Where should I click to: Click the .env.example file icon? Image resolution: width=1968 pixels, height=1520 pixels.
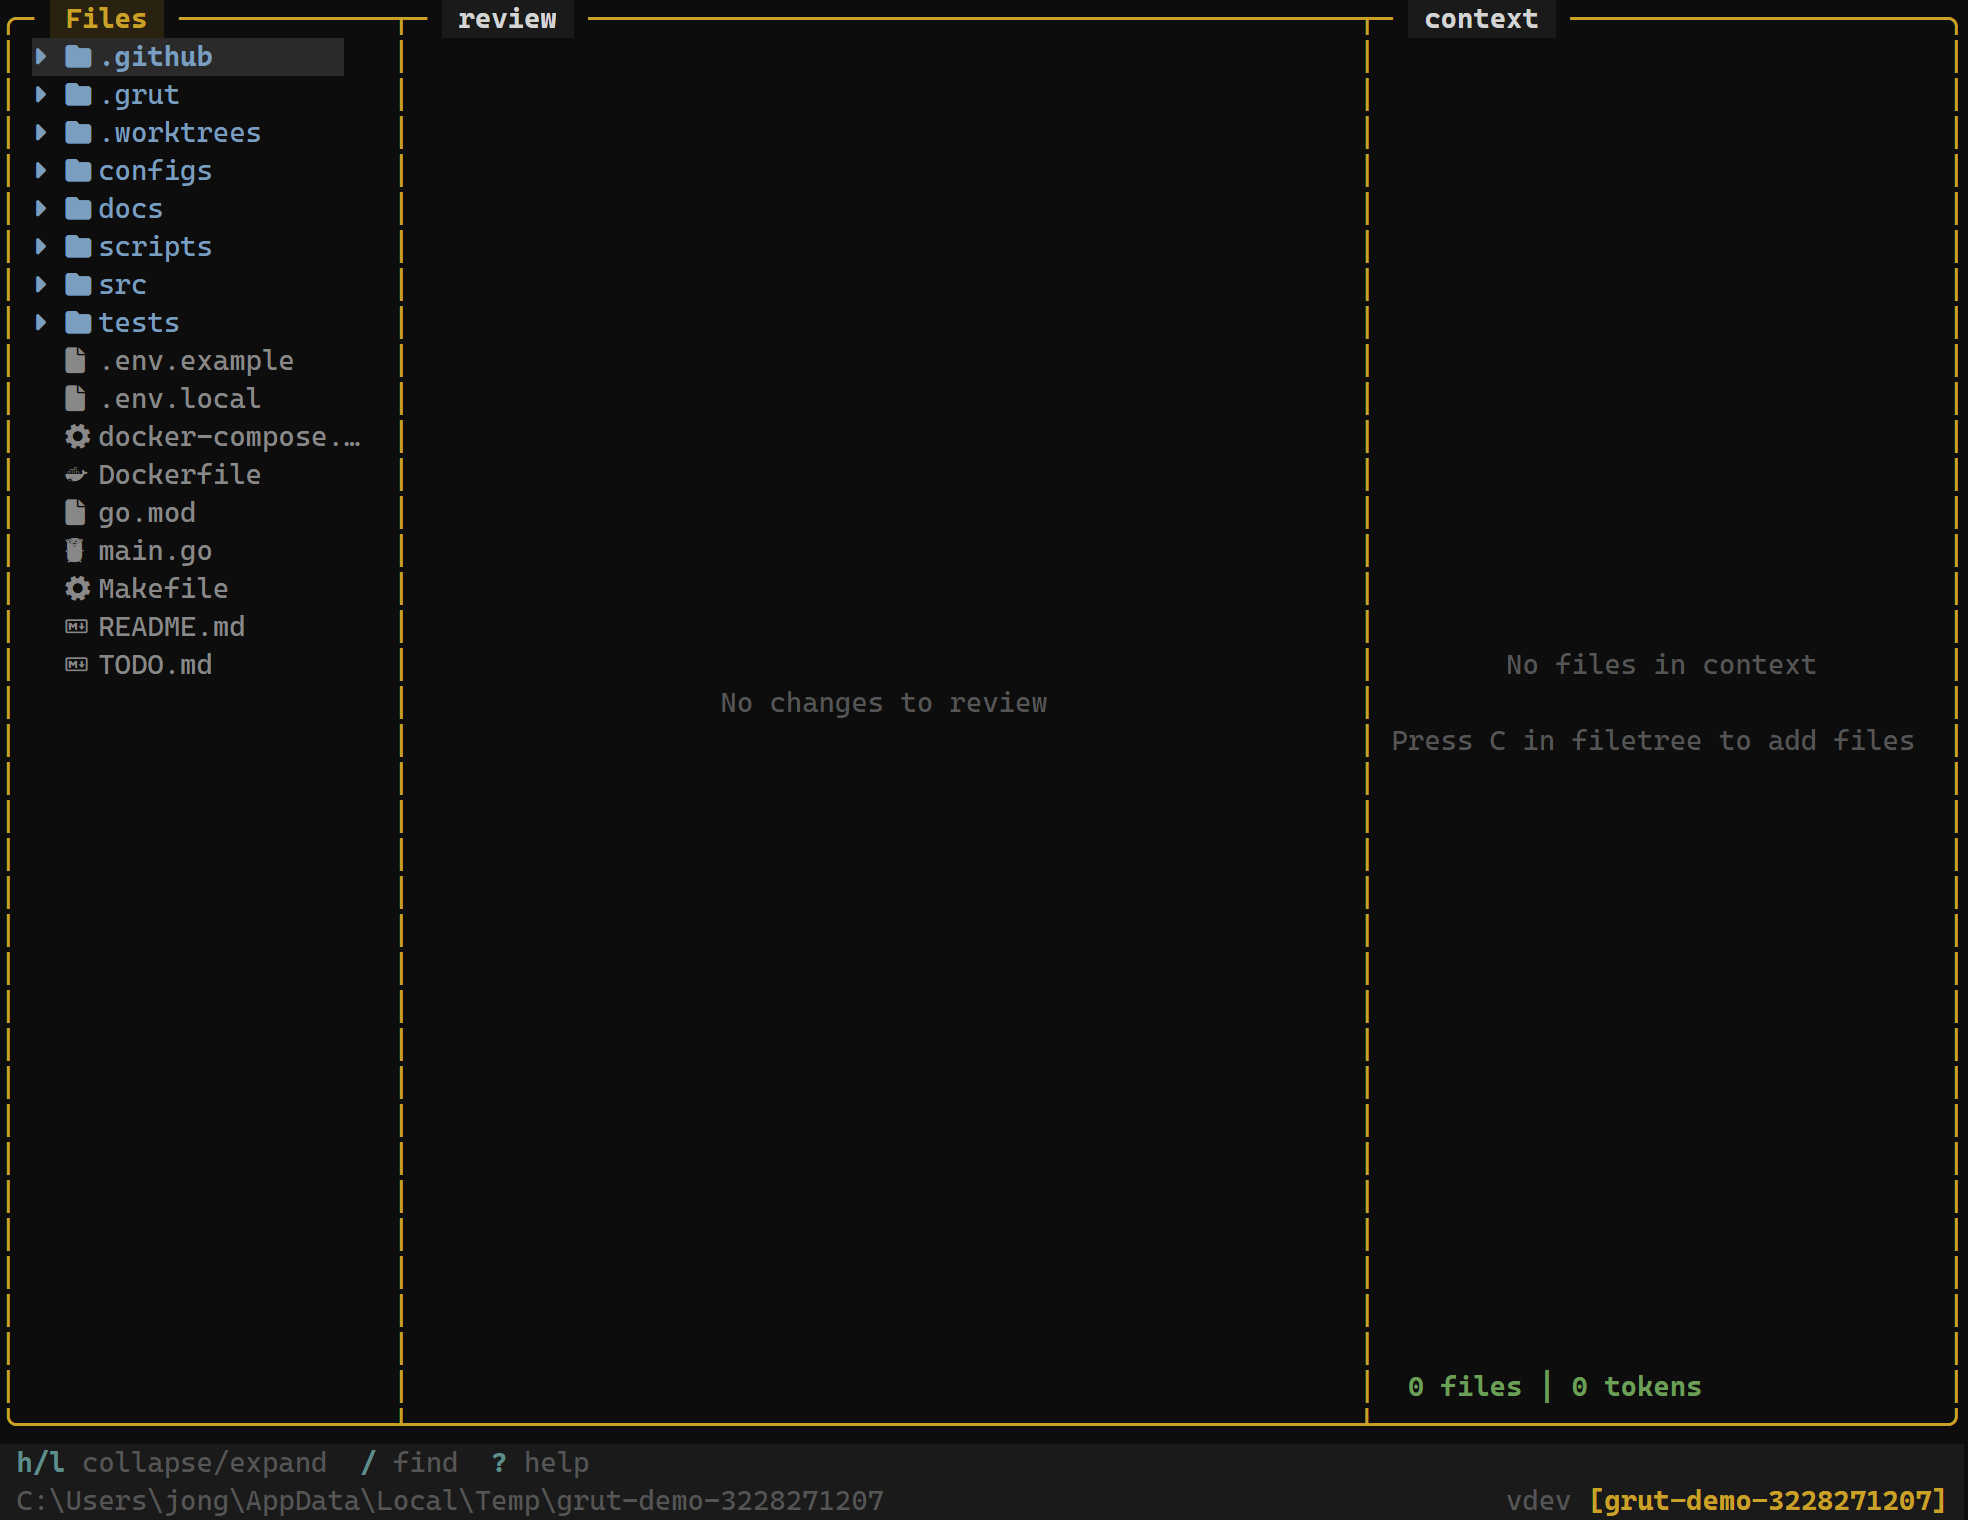[75, 361]
